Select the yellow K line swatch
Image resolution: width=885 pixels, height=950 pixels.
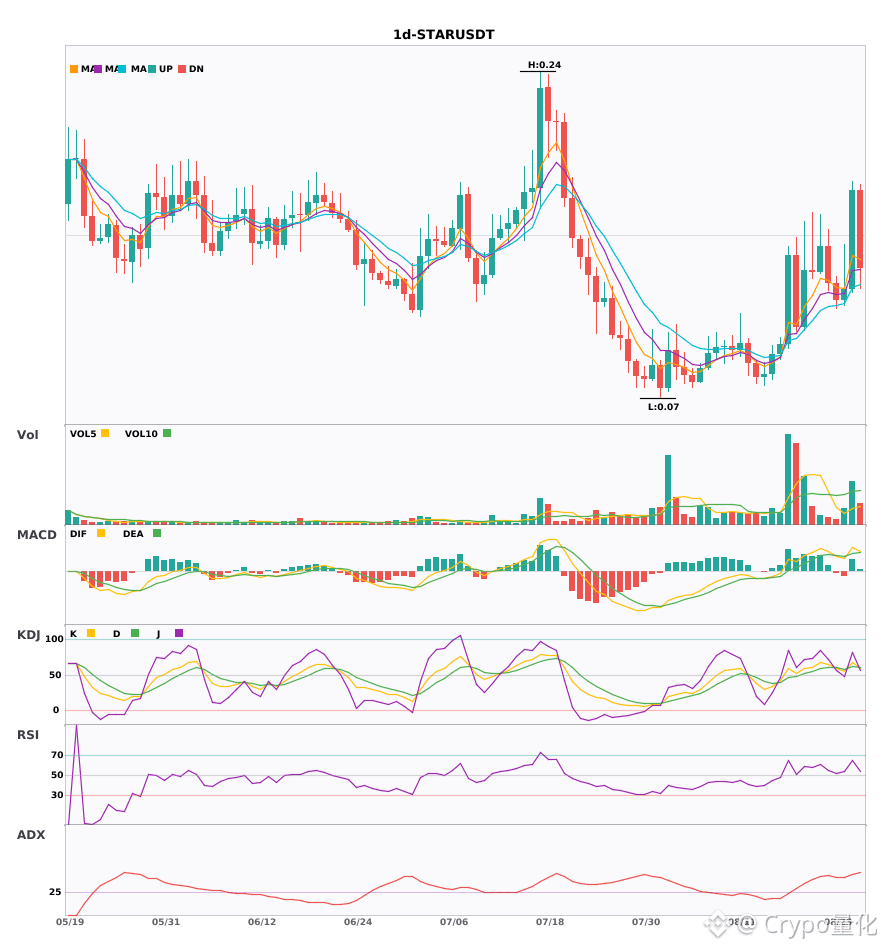click(91, 633)
